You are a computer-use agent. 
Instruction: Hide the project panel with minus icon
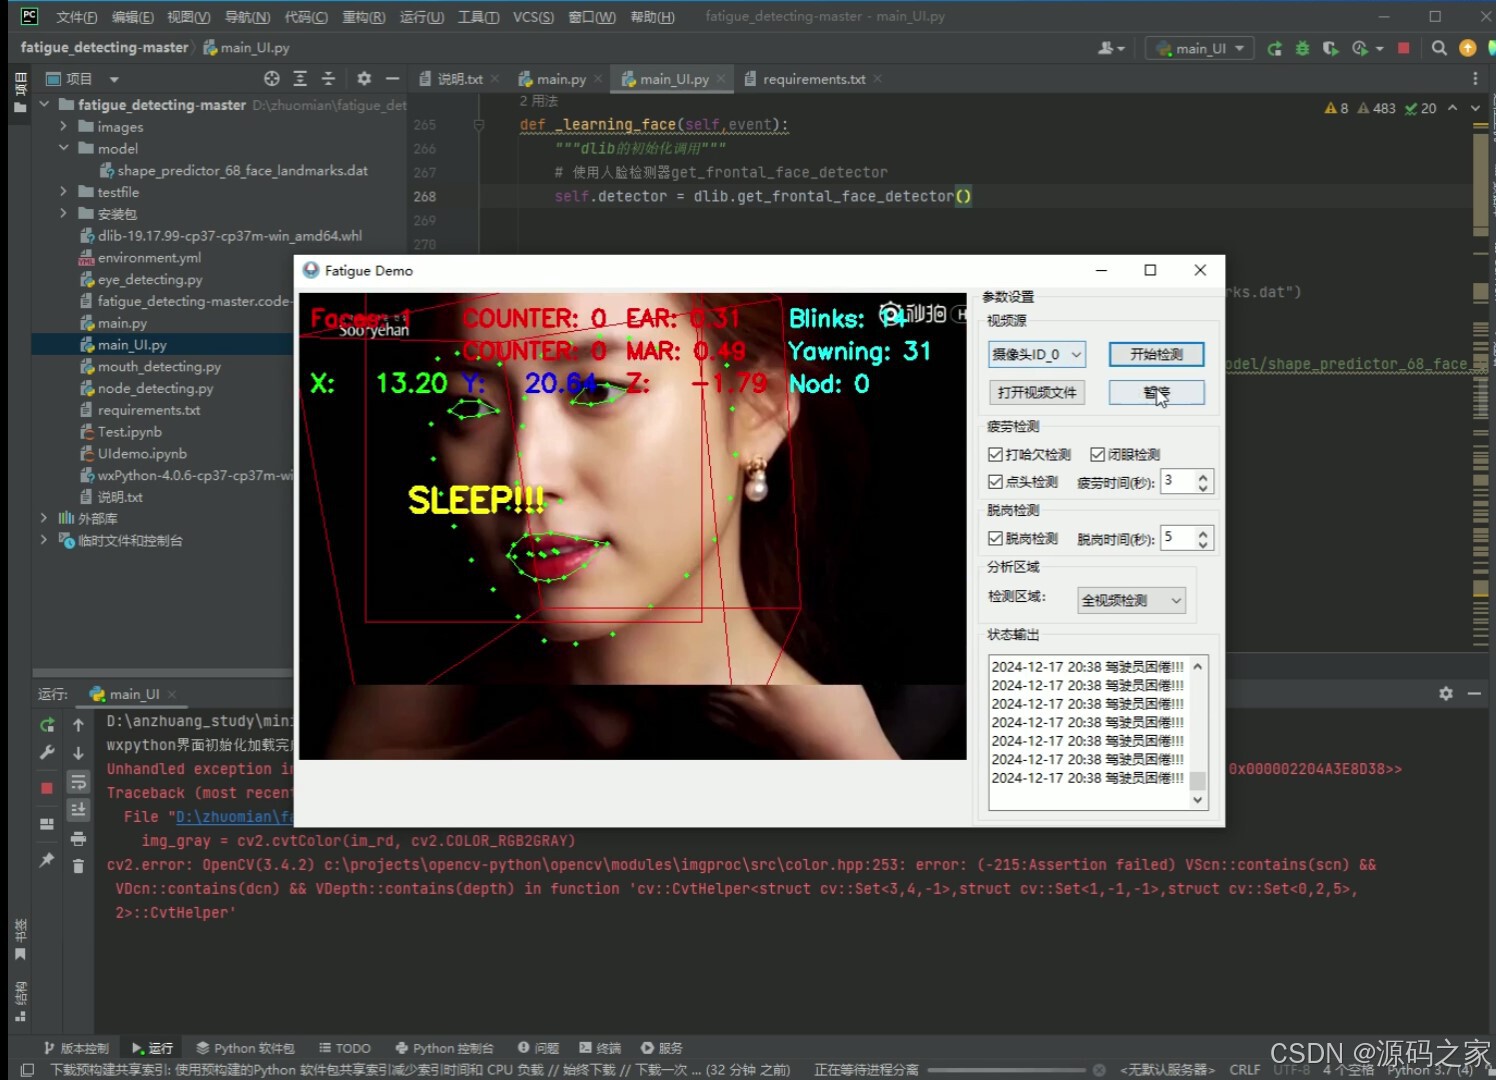[392, 78]
